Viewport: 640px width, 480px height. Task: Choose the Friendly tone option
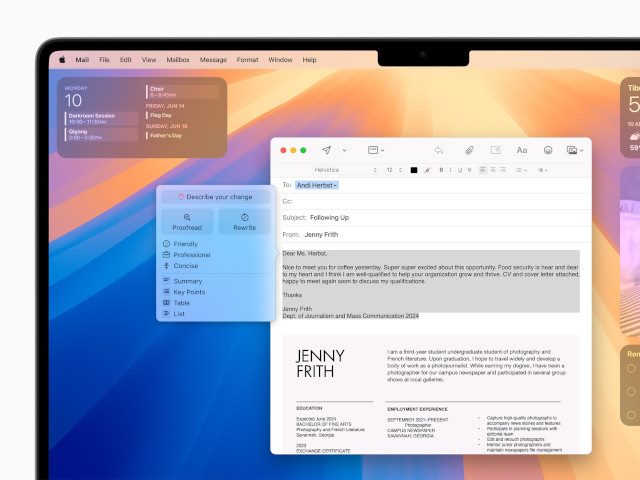coord(180,244)
